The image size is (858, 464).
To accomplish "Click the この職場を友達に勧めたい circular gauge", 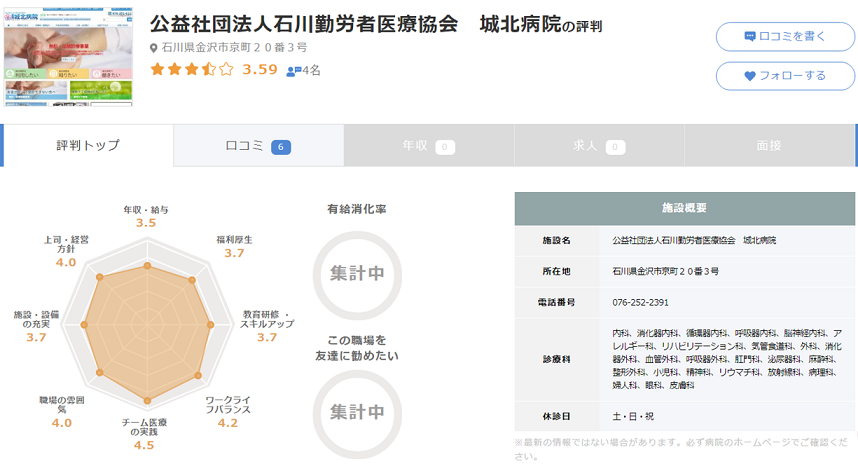I will click(357, 411).
